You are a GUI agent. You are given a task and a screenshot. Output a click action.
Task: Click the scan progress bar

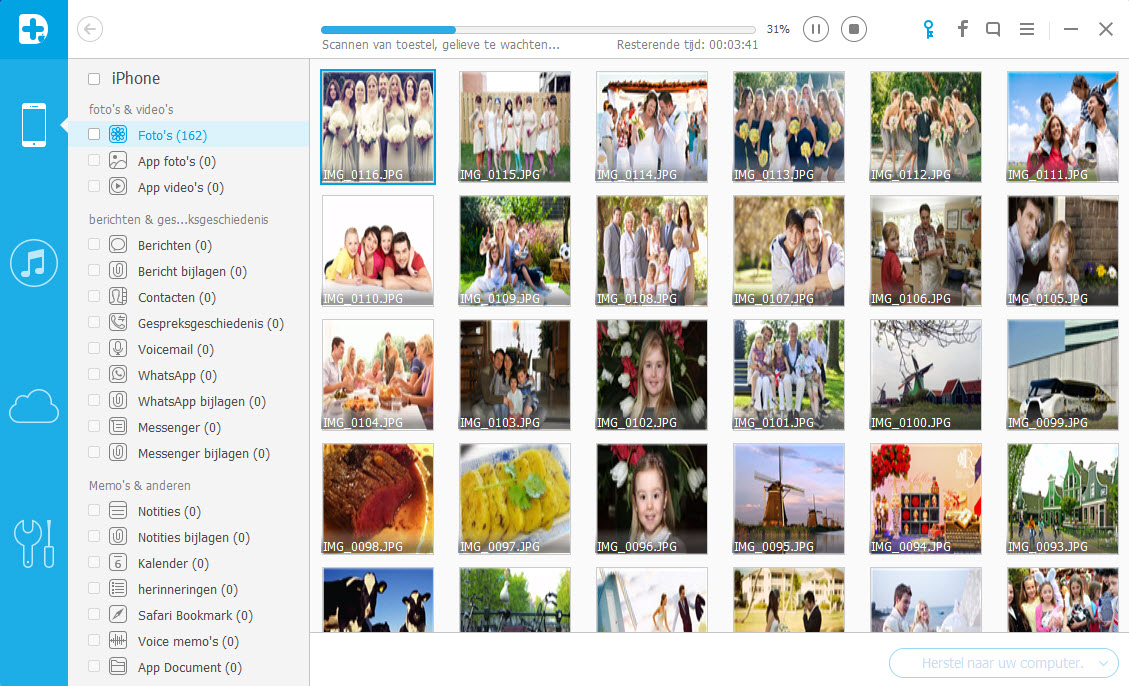[538, 30]
